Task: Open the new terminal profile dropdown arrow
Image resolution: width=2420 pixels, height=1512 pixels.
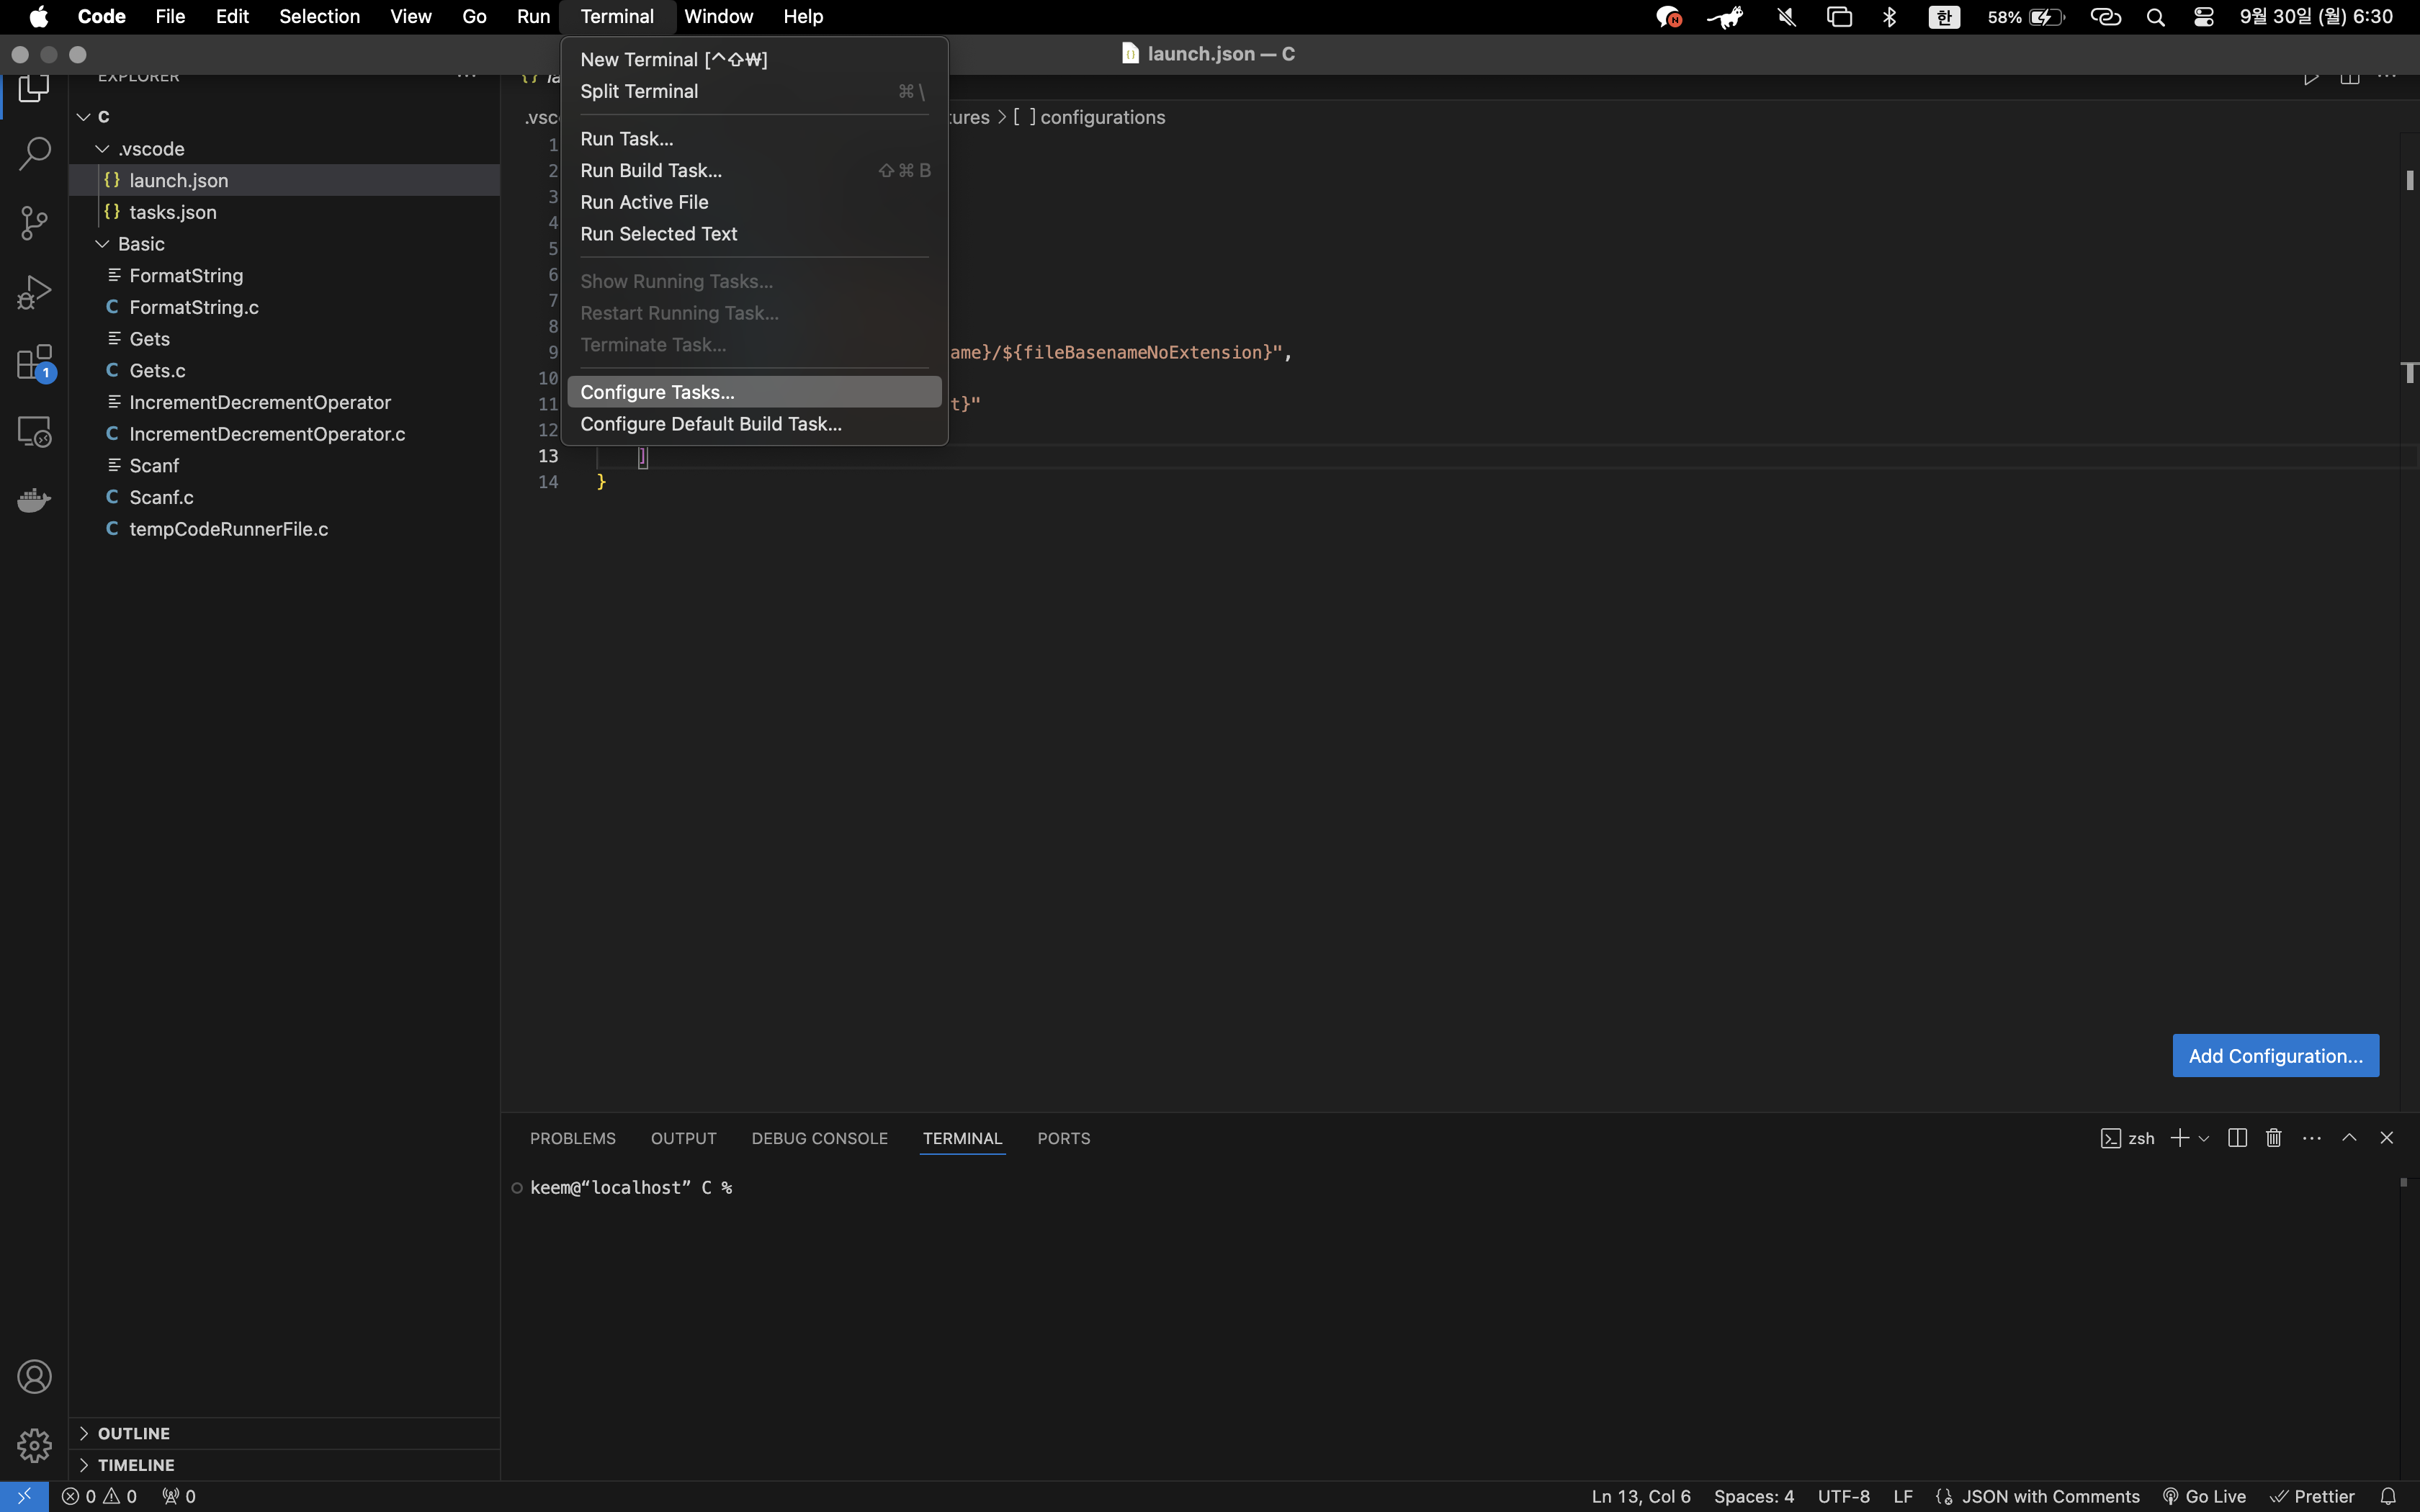Action: 2204,1139
